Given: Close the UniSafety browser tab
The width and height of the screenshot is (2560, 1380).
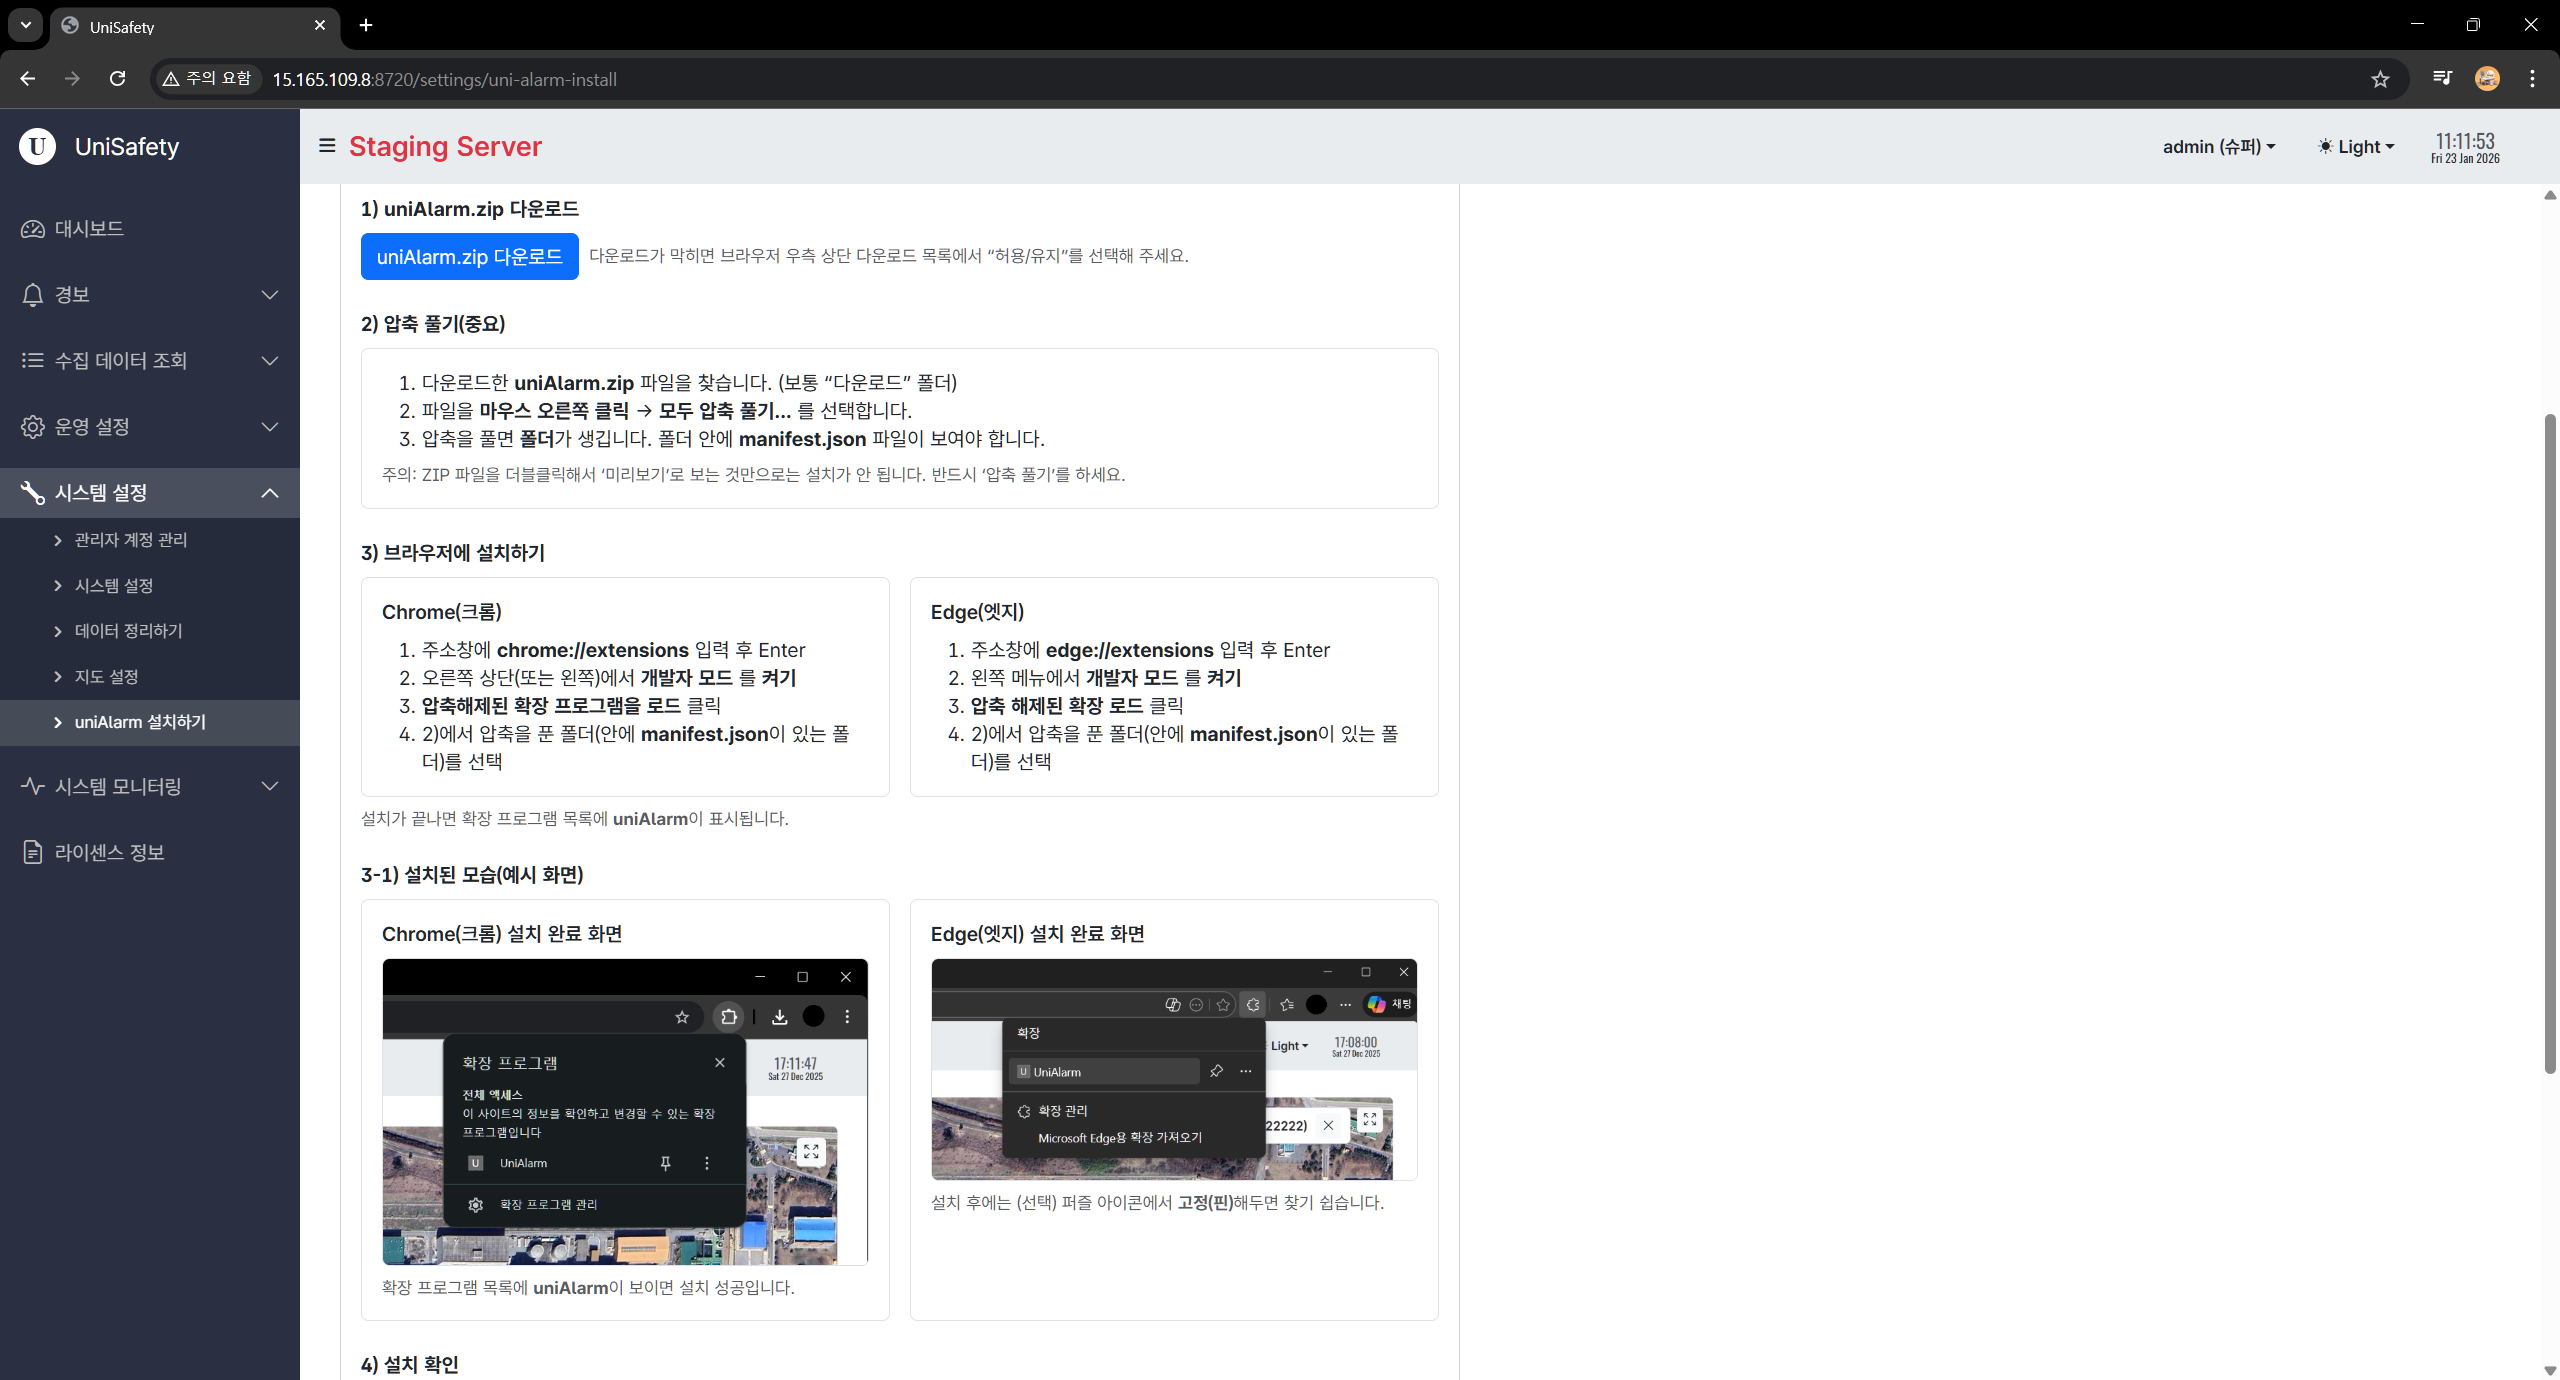Looking at the screenshot, I should tap(320, 25).
